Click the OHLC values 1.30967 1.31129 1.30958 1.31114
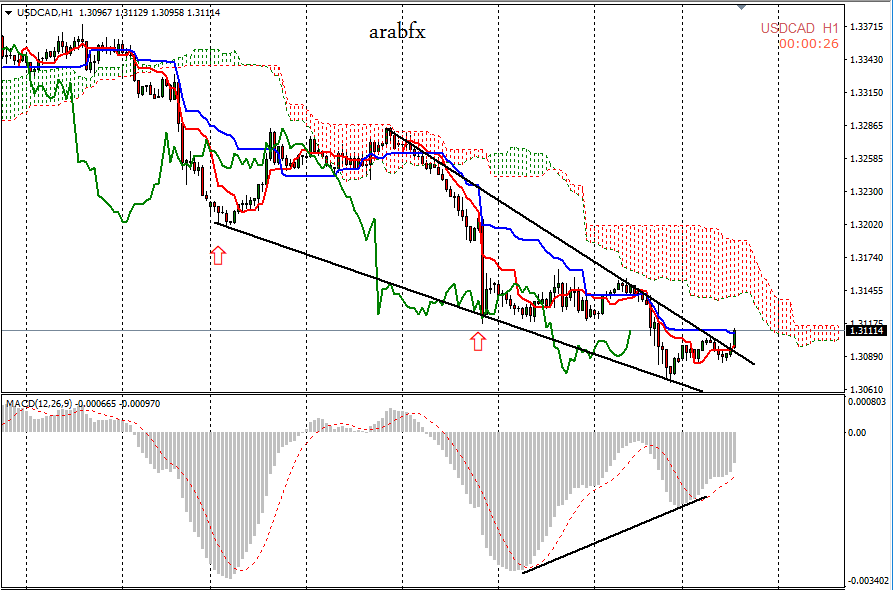The width and height of the screenshot is (893, 590). [x=148, y=13]
